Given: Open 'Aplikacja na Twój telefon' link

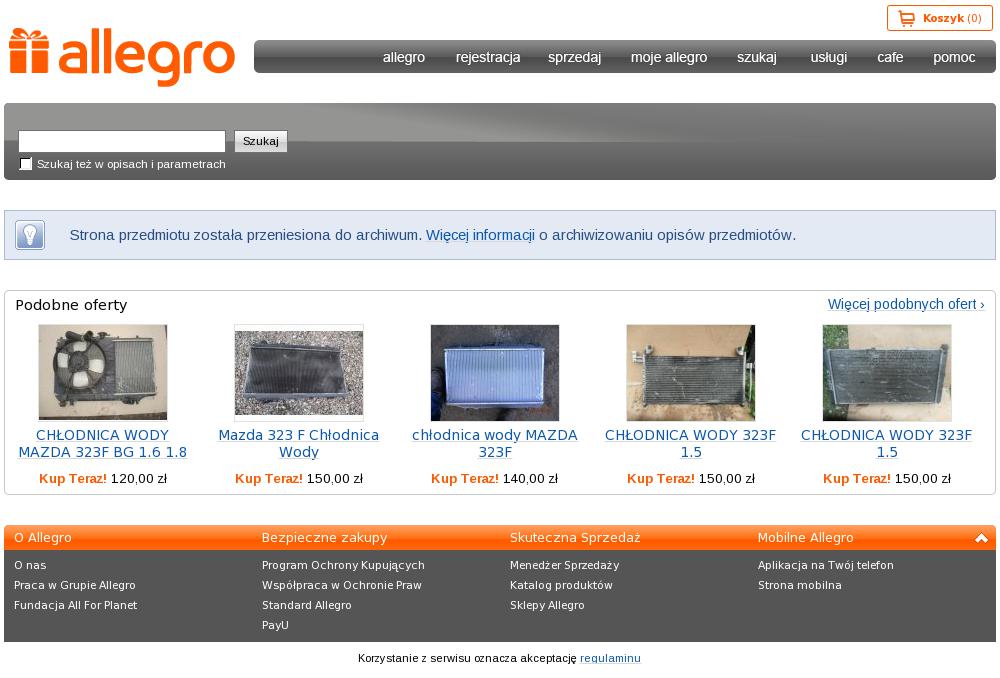Looking at the screenshot, I should [826, 565].
